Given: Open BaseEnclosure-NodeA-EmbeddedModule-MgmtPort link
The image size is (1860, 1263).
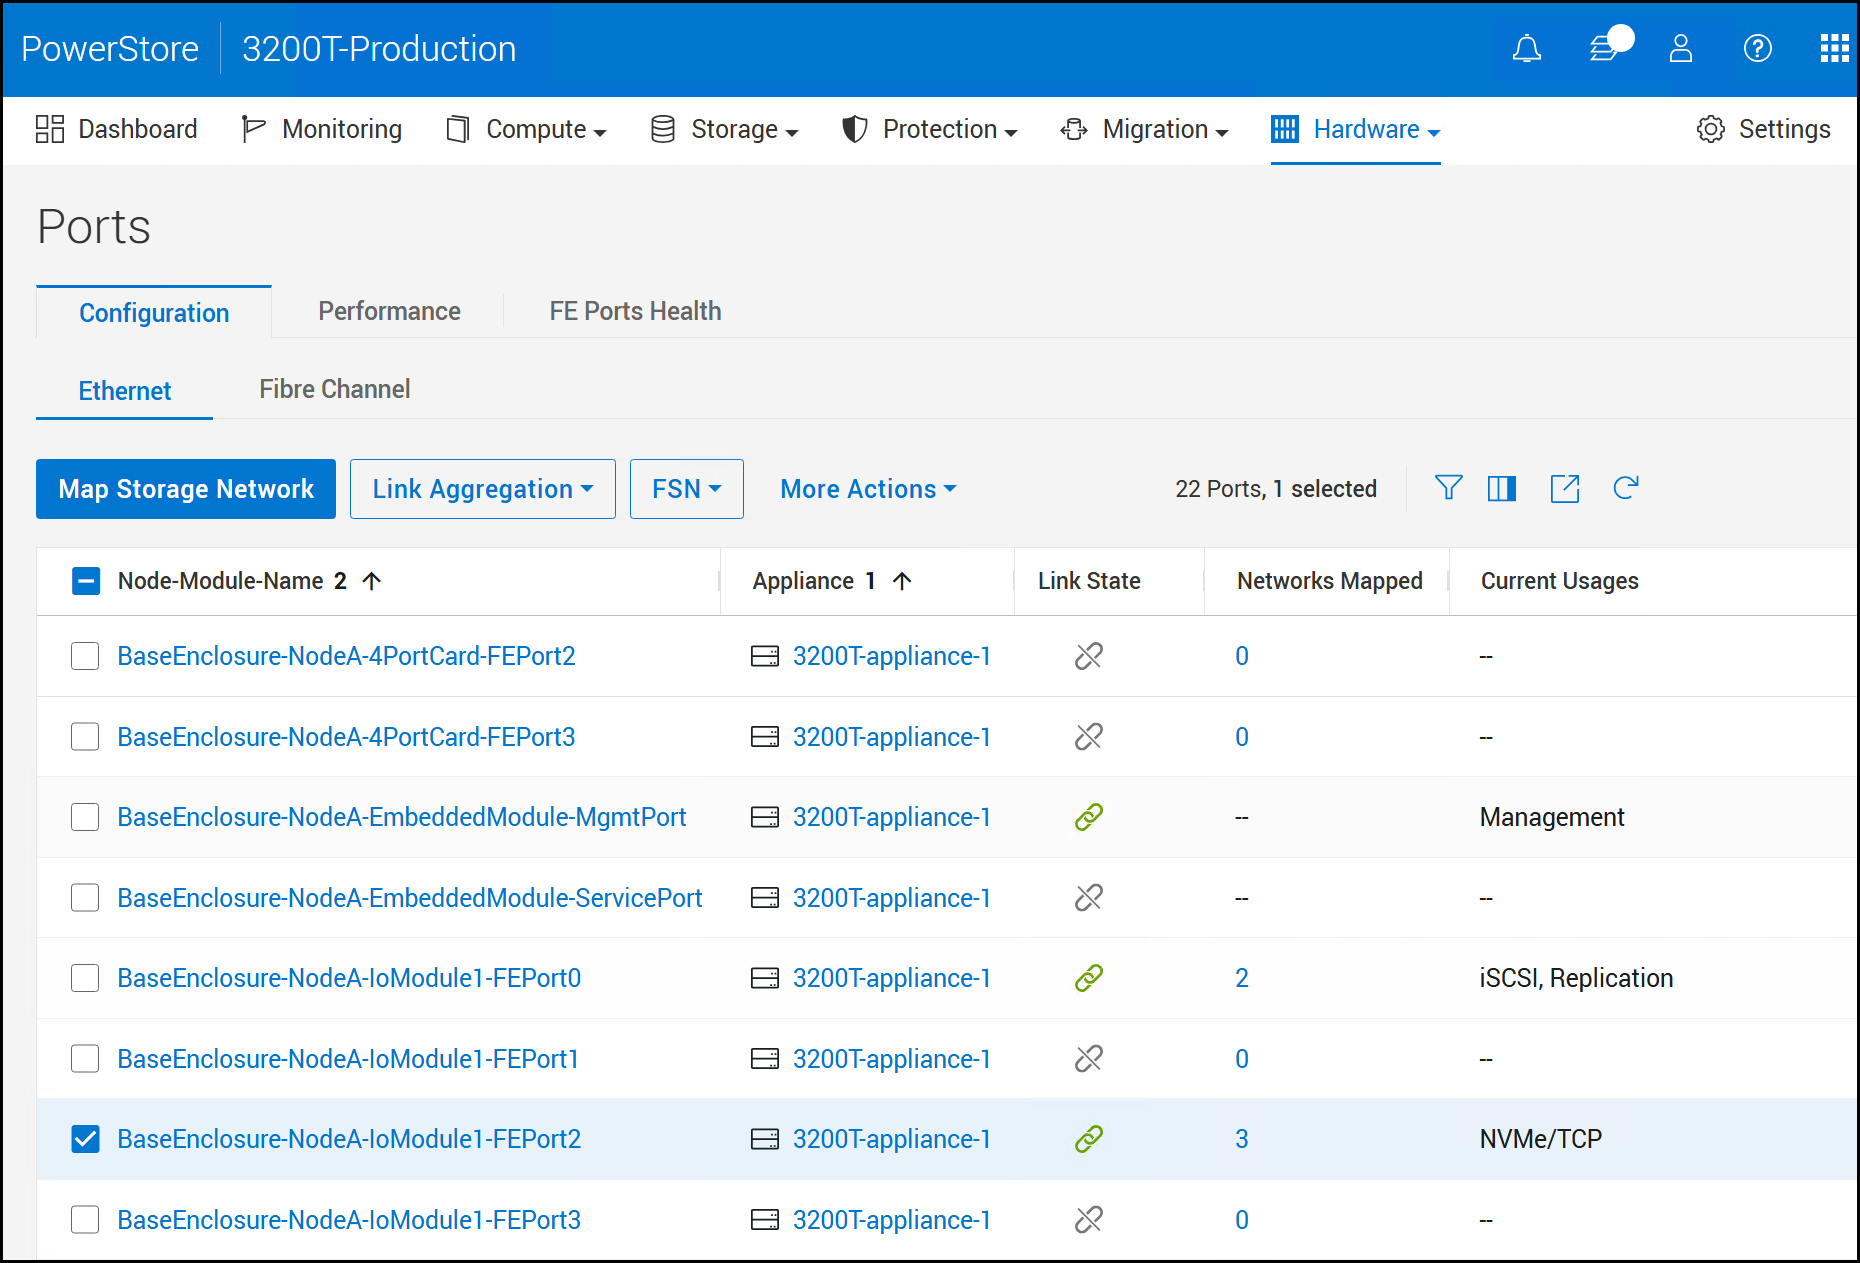Looking at the screenshot, I should click(x=402, y=817).
